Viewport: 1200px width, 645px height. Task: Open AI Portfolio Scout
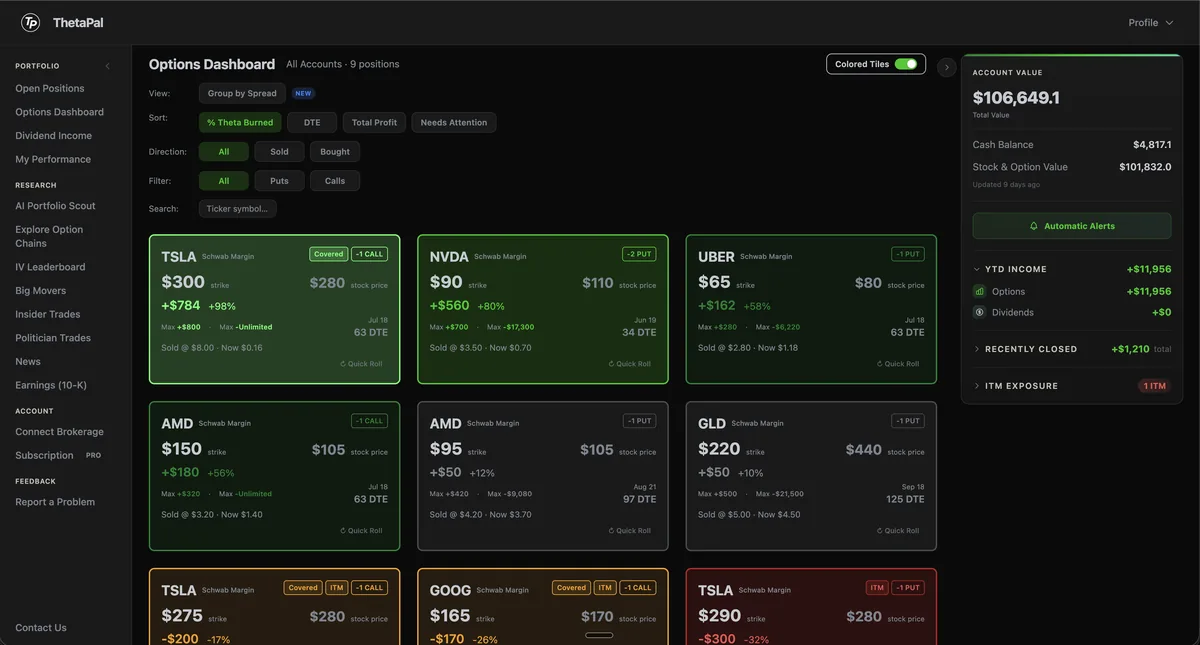click(x=55, y=206)
